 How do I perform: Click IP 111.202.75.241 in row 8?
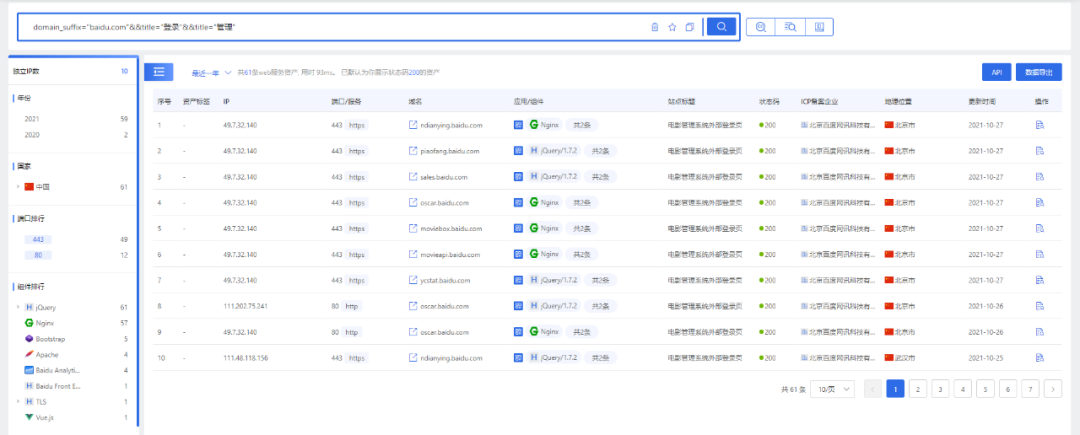point(245,306)
